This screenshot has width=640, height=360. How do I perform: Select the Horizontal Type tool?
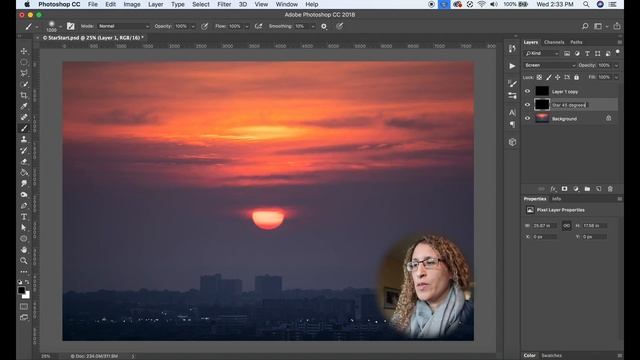24,217
